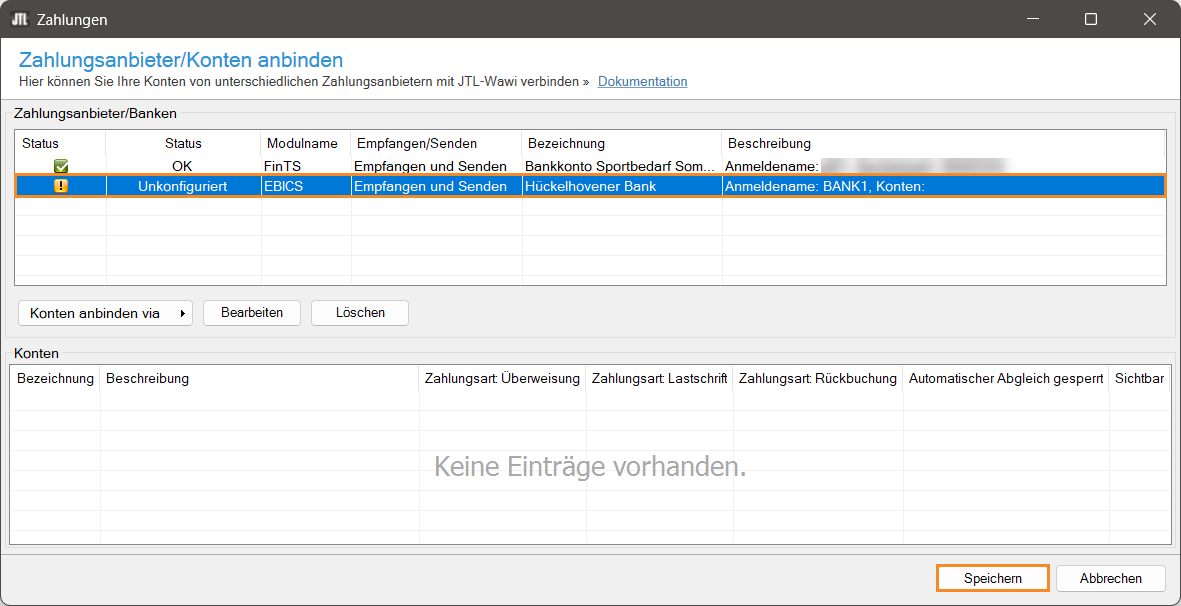This screenshot has height=606, width=1181.
Task: Click the orange warning icon for EBICS
Action: click(61, 186)
